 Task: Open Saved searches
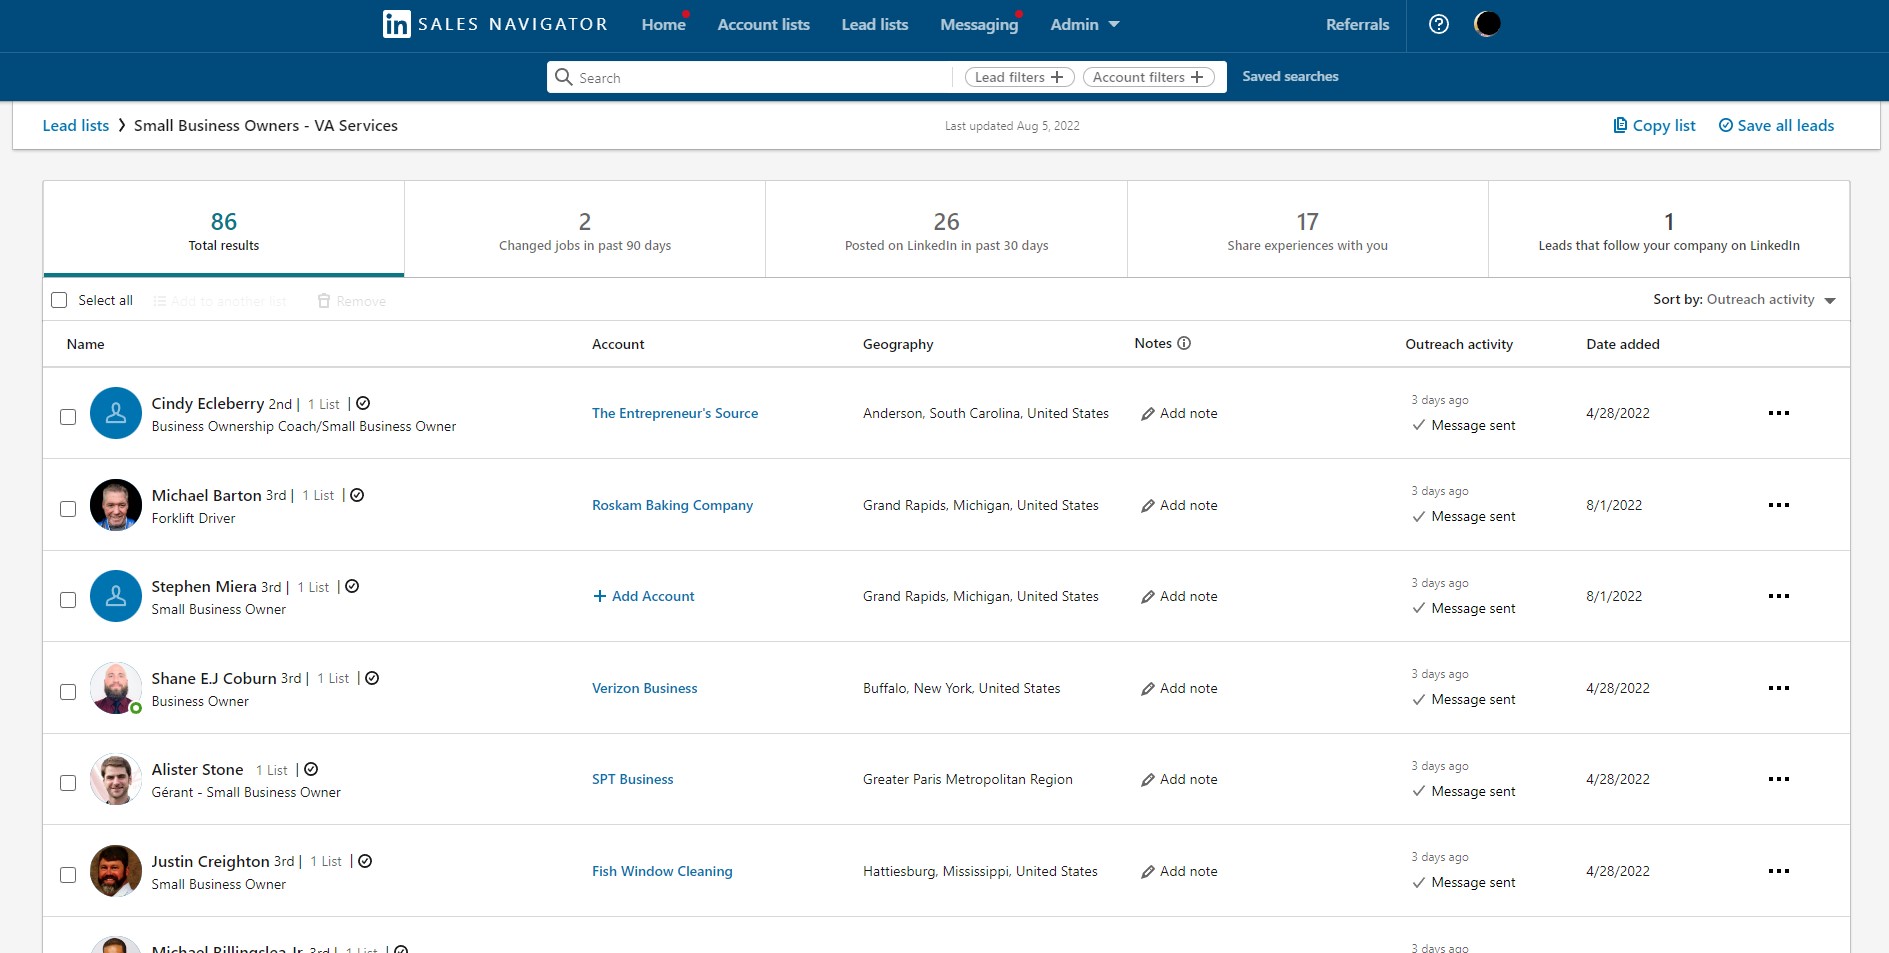1290,76
